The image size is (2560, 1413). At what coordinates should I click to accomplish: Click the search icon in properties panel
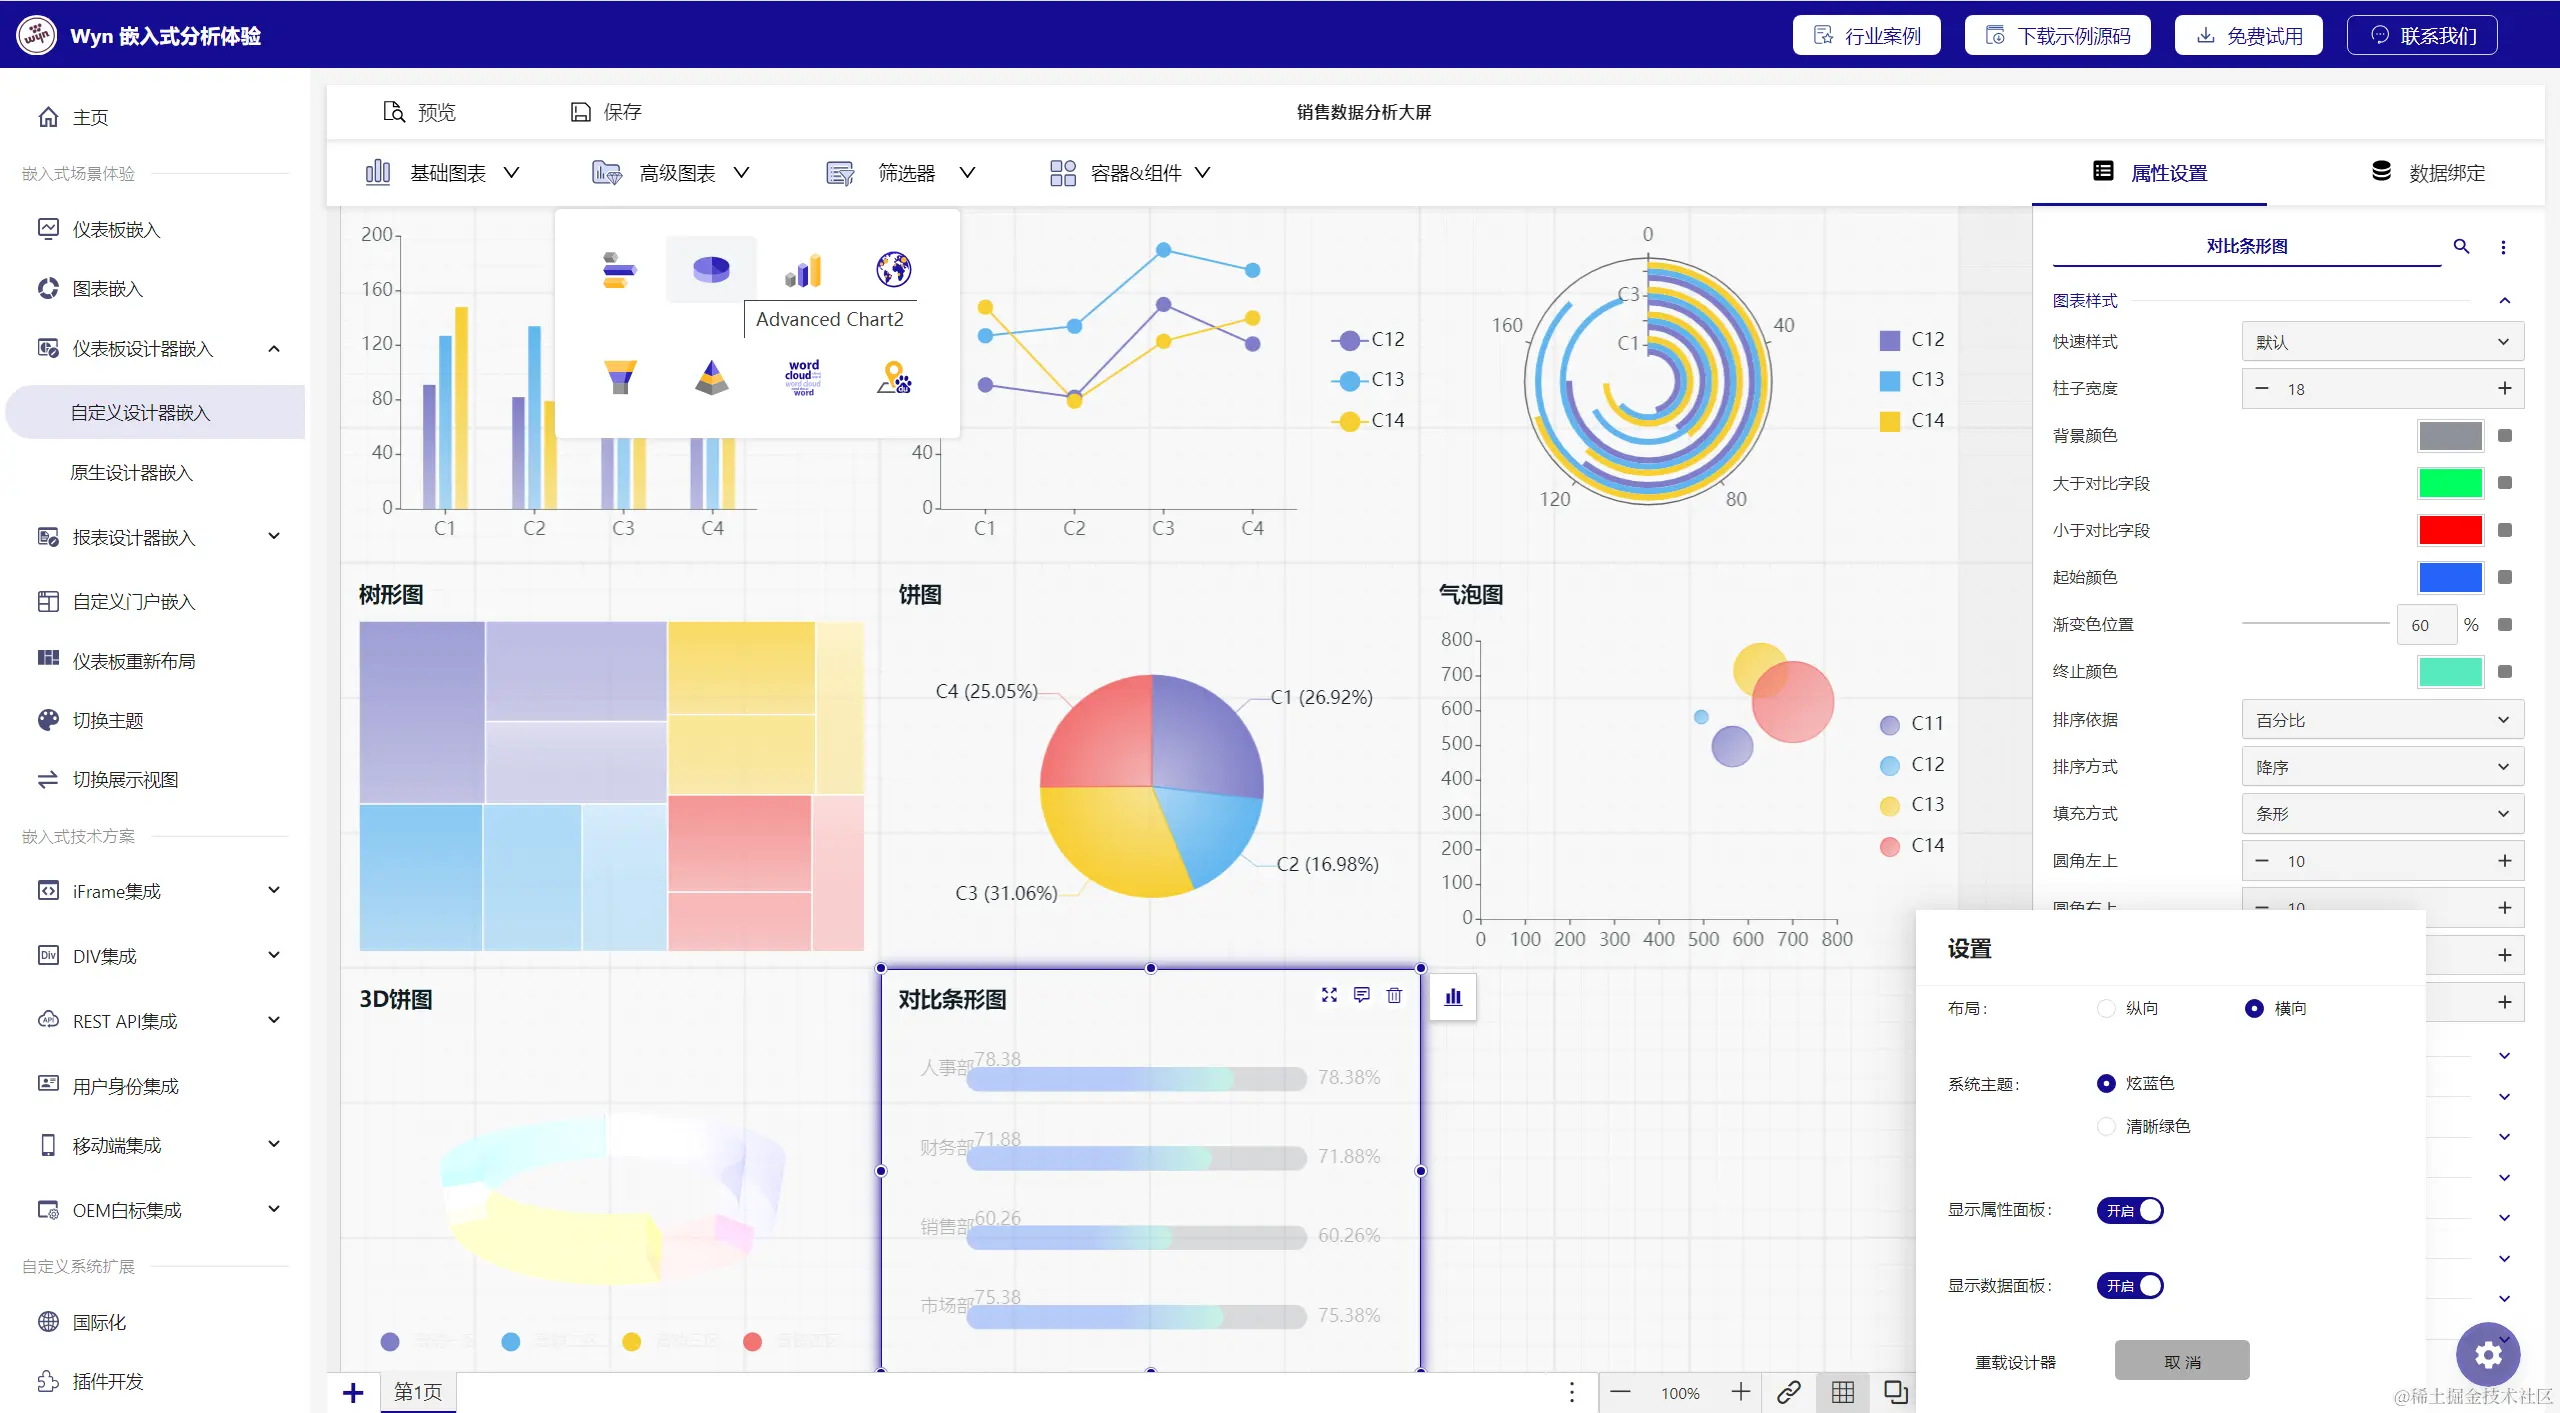click(x=2461, y=246)
